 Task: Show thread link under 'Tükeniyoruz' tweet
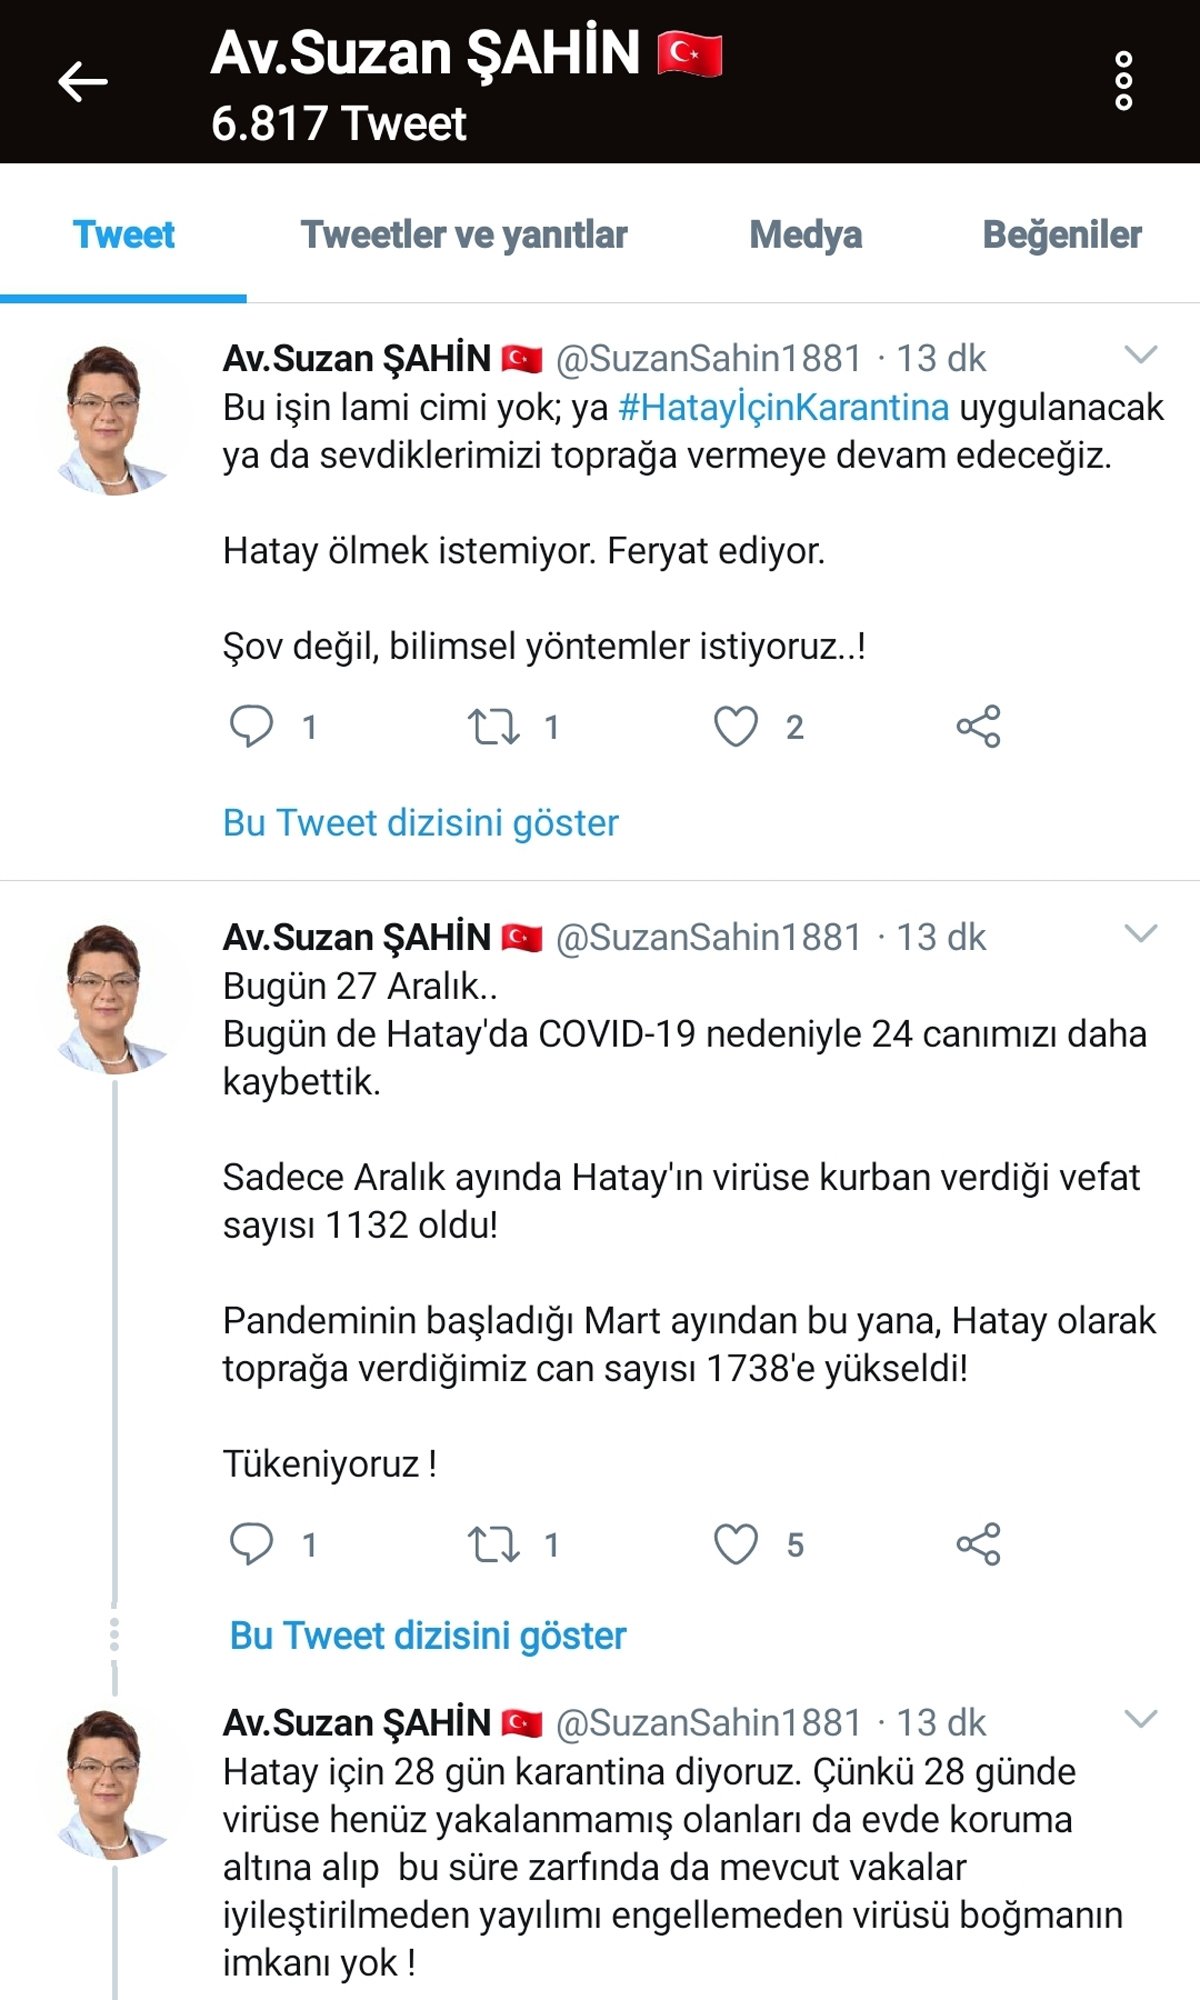[428, 1636]
